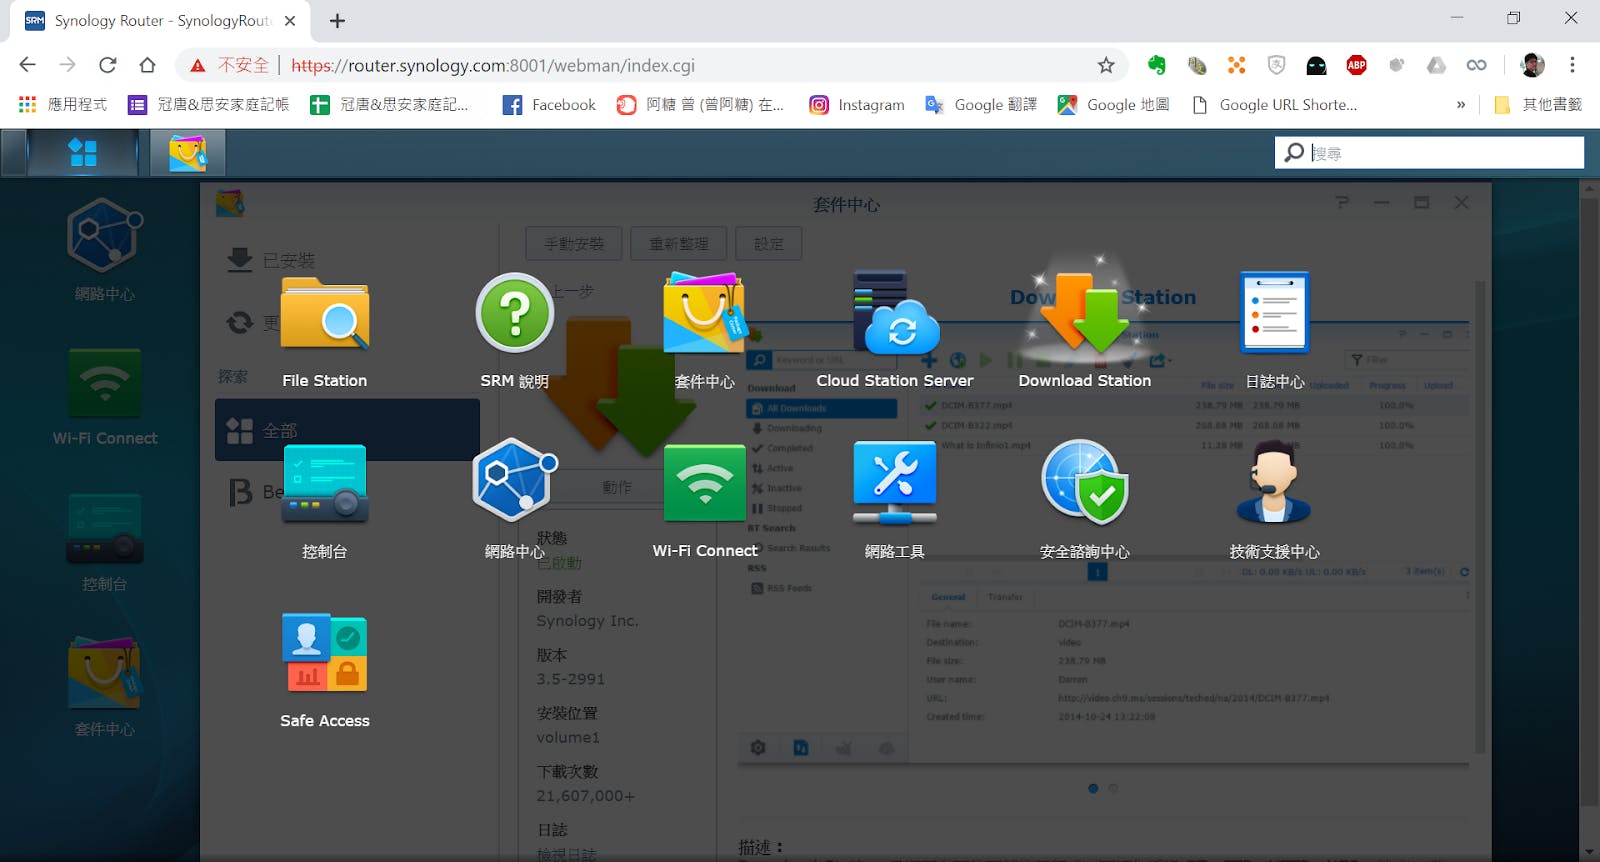
Task: Open Chrome's three-dot menu
Action: [1572, 65]
